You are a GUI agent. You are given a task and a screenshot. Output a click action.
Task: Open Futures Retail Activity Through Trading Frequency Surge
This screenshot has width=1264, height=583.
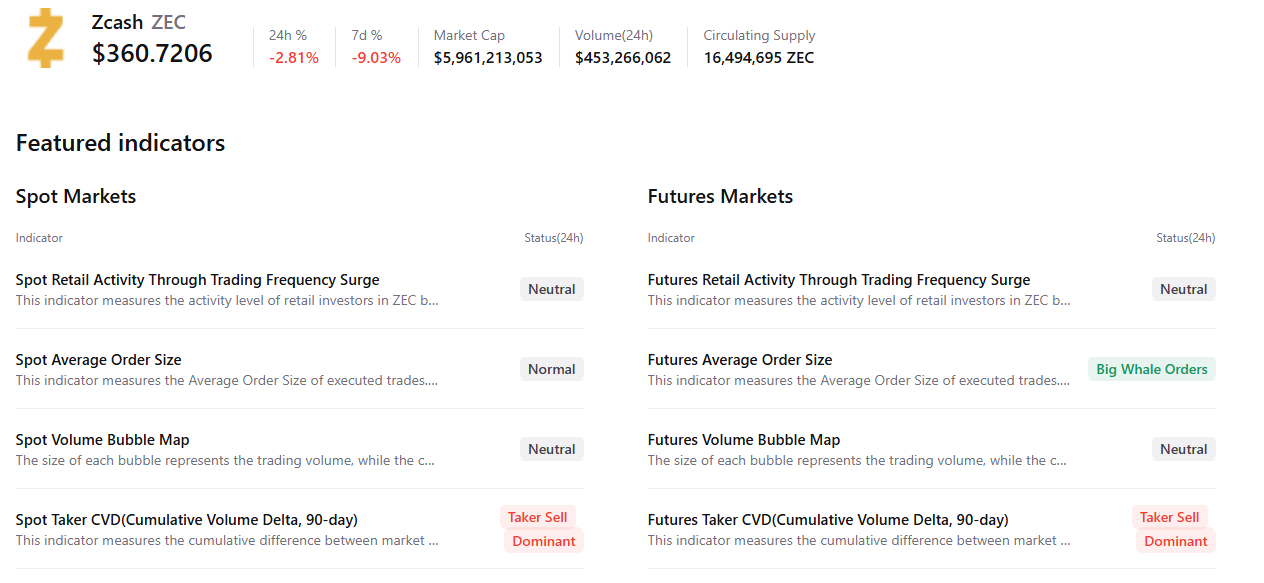click(838, 280)
